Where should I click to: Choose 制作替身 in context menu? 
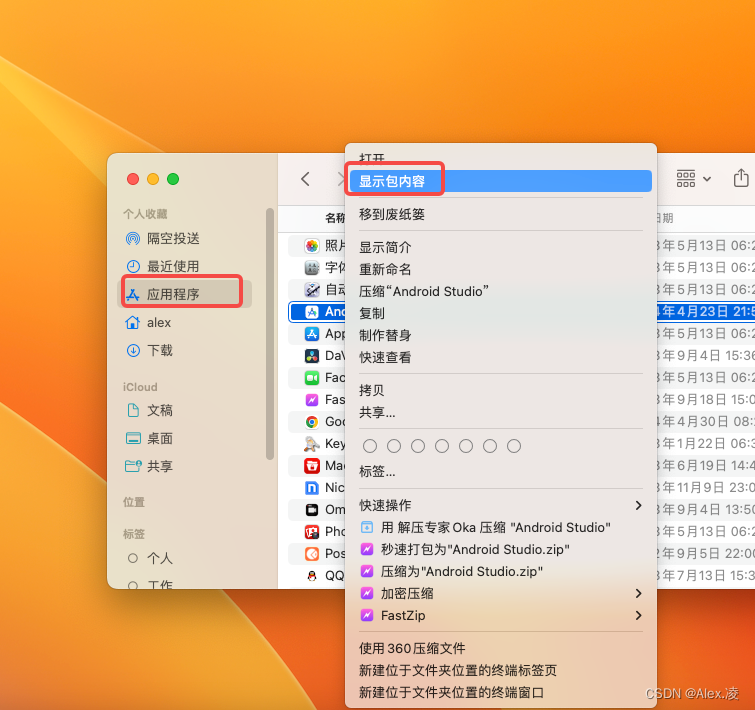[x=501, y=336]
